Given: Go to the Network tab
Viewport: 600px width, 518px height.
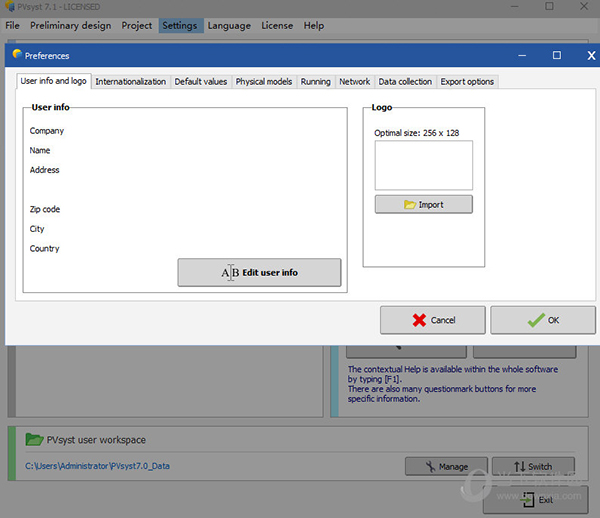Looking at the screenshot, I should tap(354, 82).
